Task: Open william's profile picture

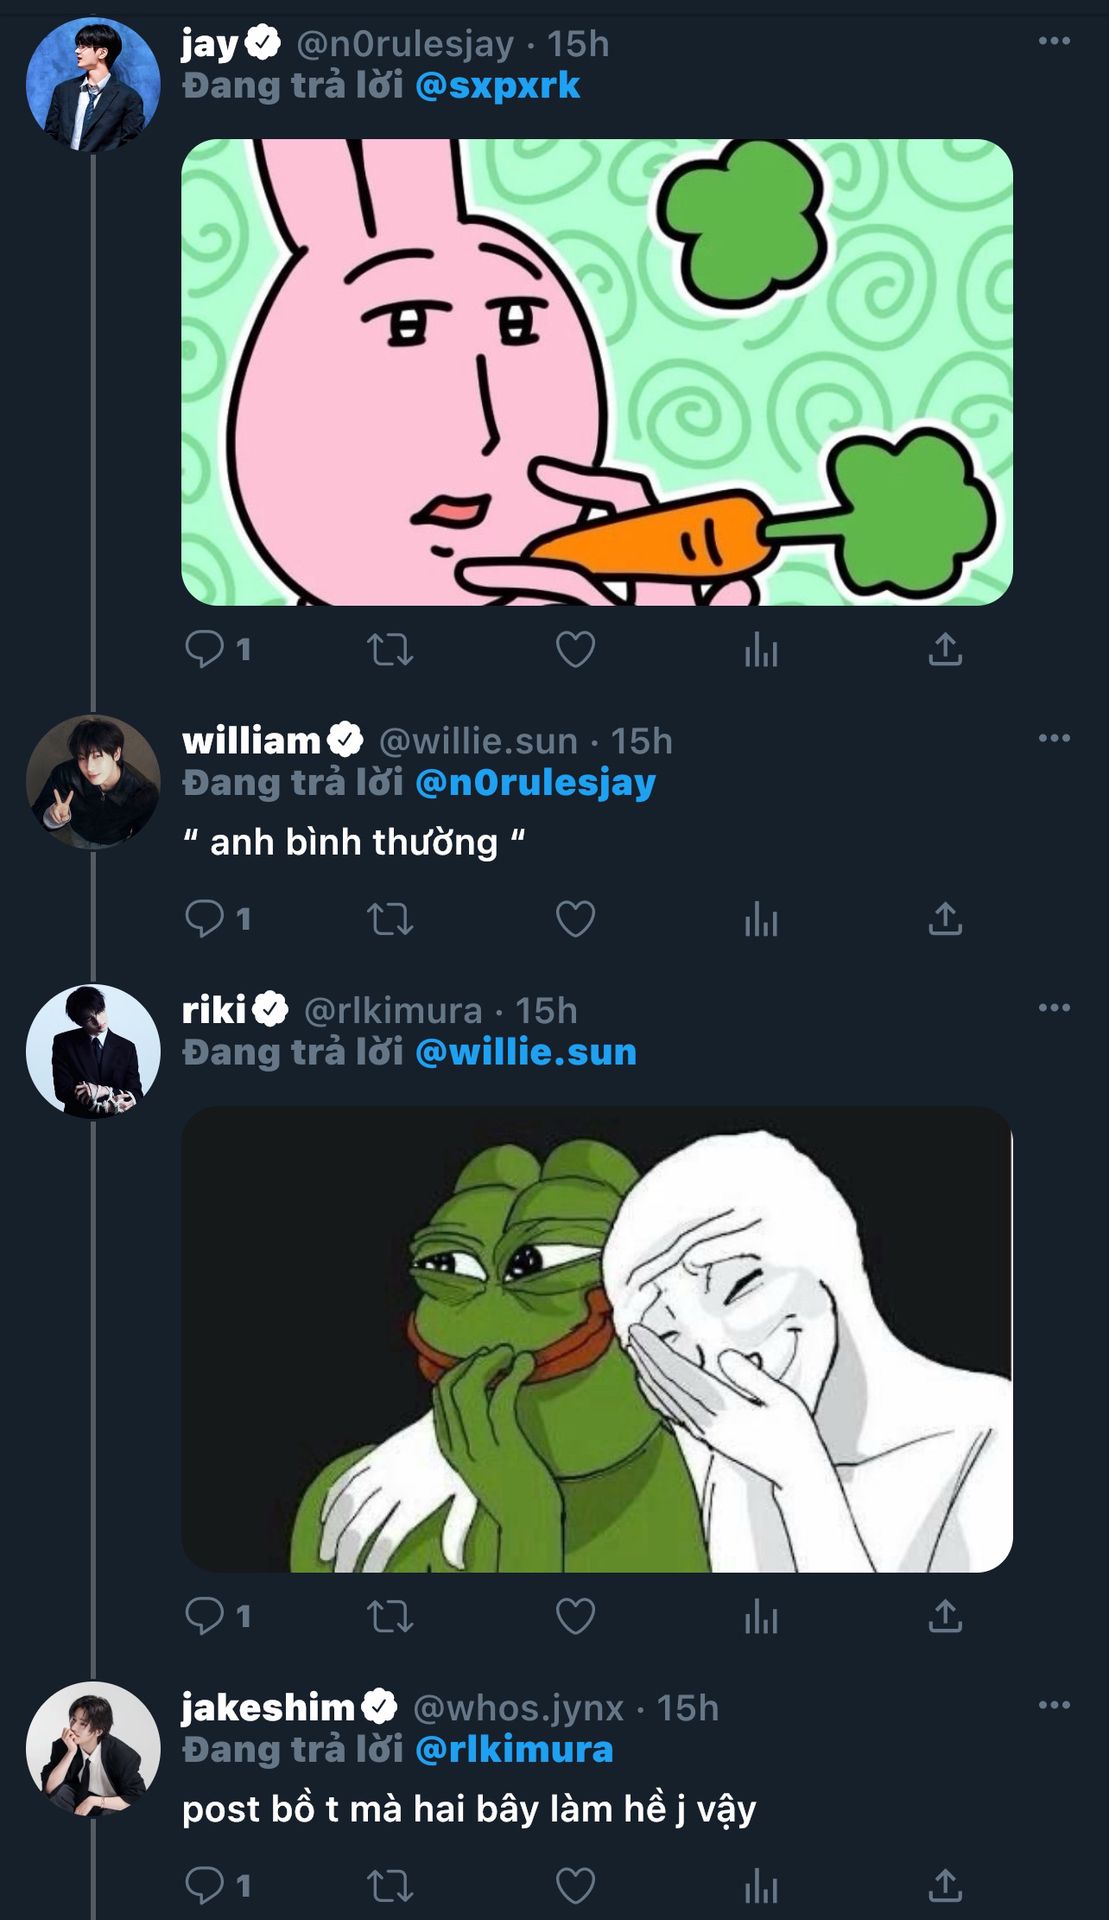Action: [x=93, y=782]
